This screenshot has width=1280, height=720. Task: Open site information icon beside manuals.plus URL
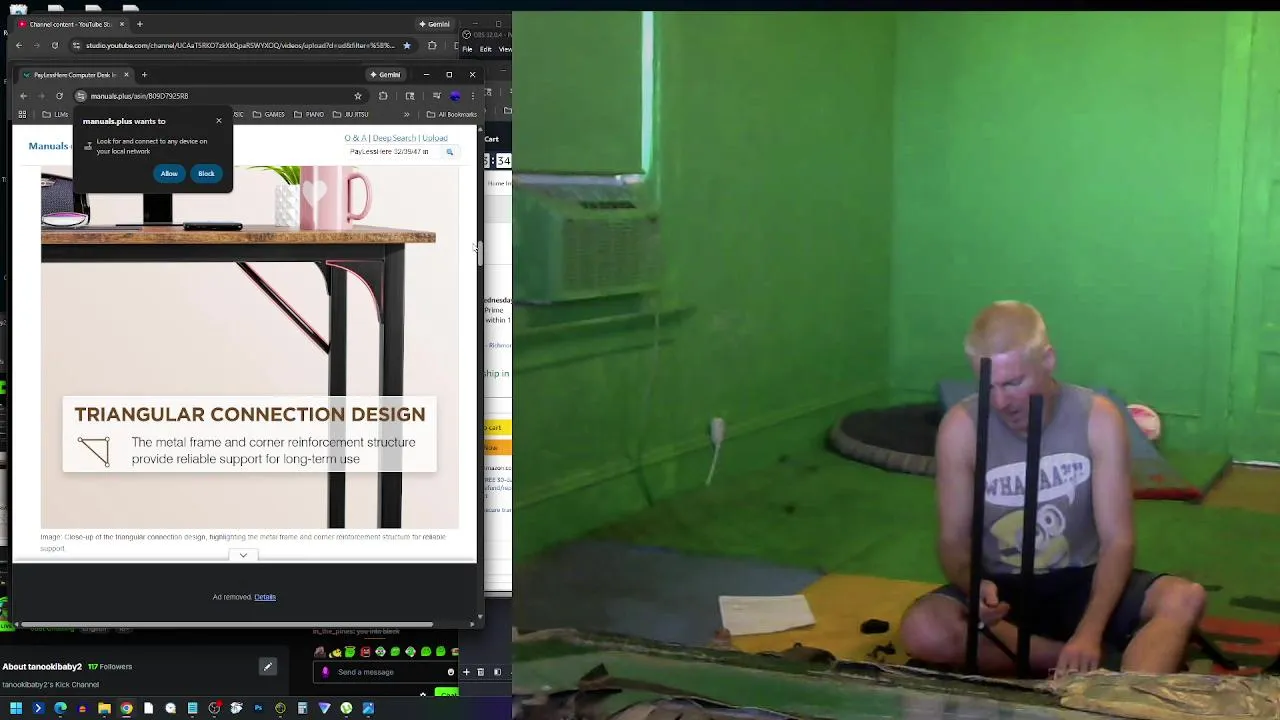click(x=81, y=96)
